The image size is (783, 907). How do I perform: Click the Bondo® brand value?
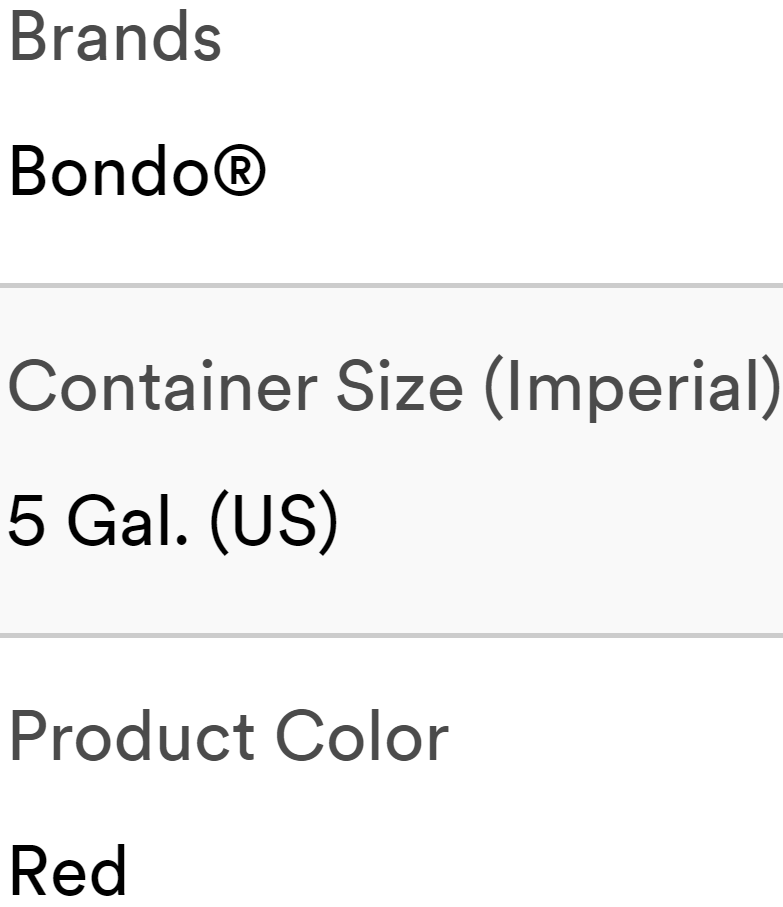(x=137, y=171)
